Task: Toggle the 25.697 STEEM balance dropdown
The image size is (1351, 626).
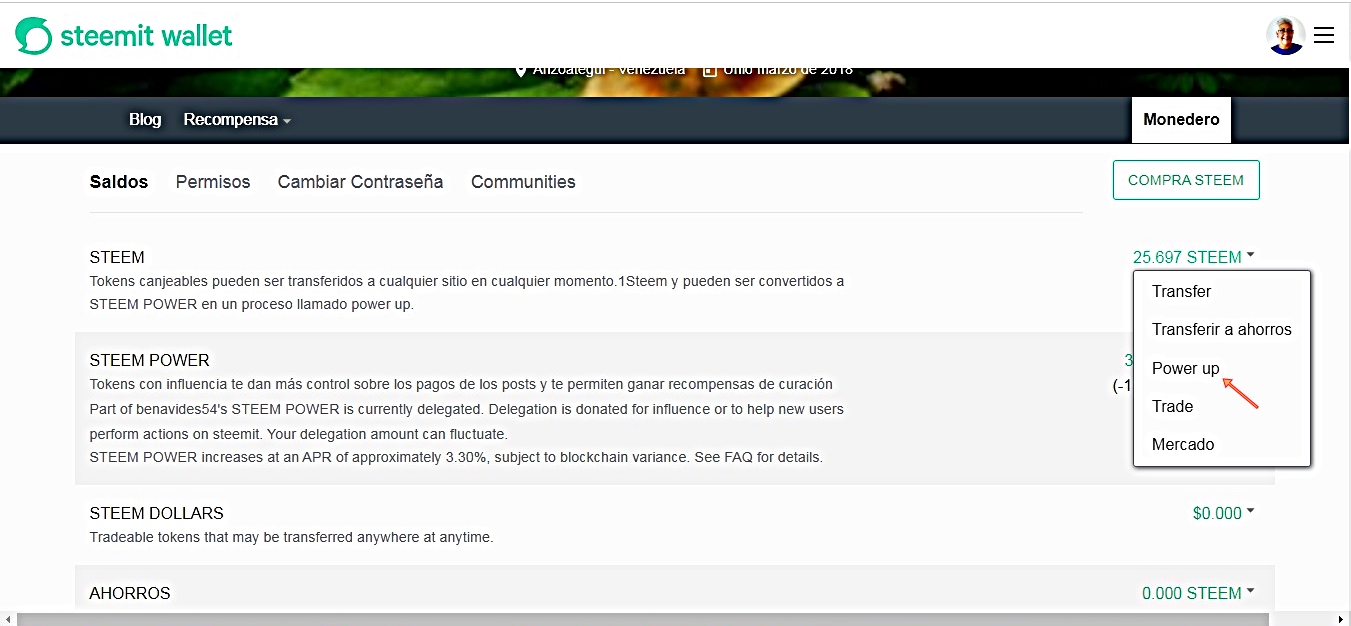Action: (x=1193, y=257)
